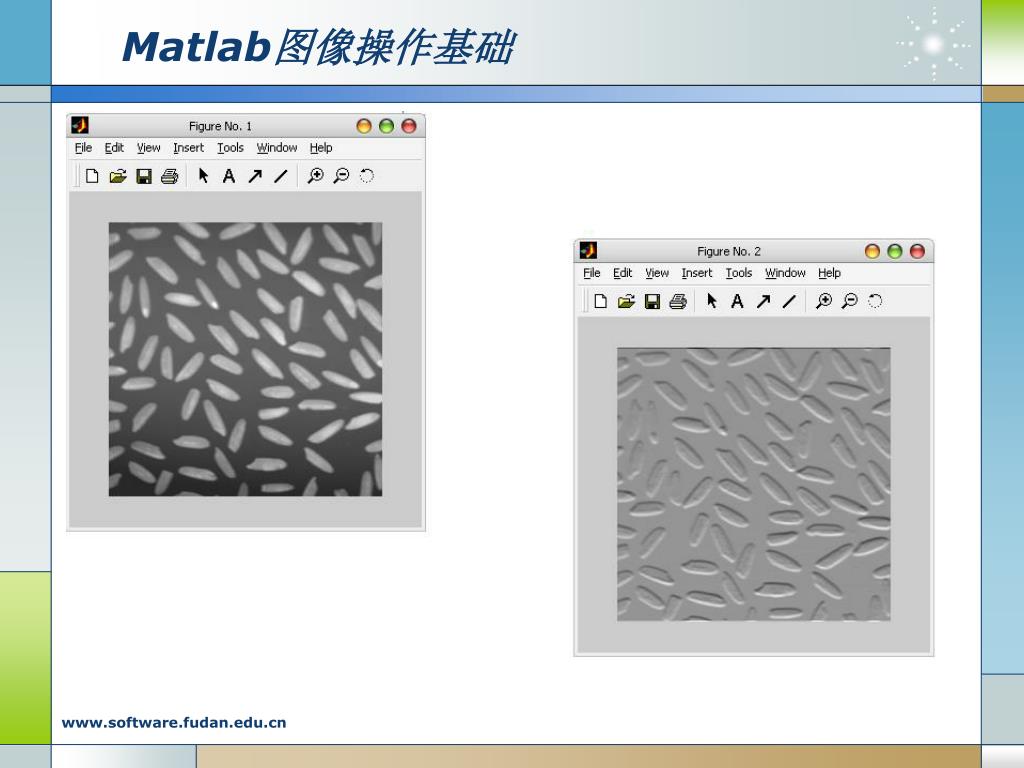Image resolution: width=1024 pixels, height=768 pixels.
Task: Close Figure No. 1 with red button
Action: coord(409,126)
